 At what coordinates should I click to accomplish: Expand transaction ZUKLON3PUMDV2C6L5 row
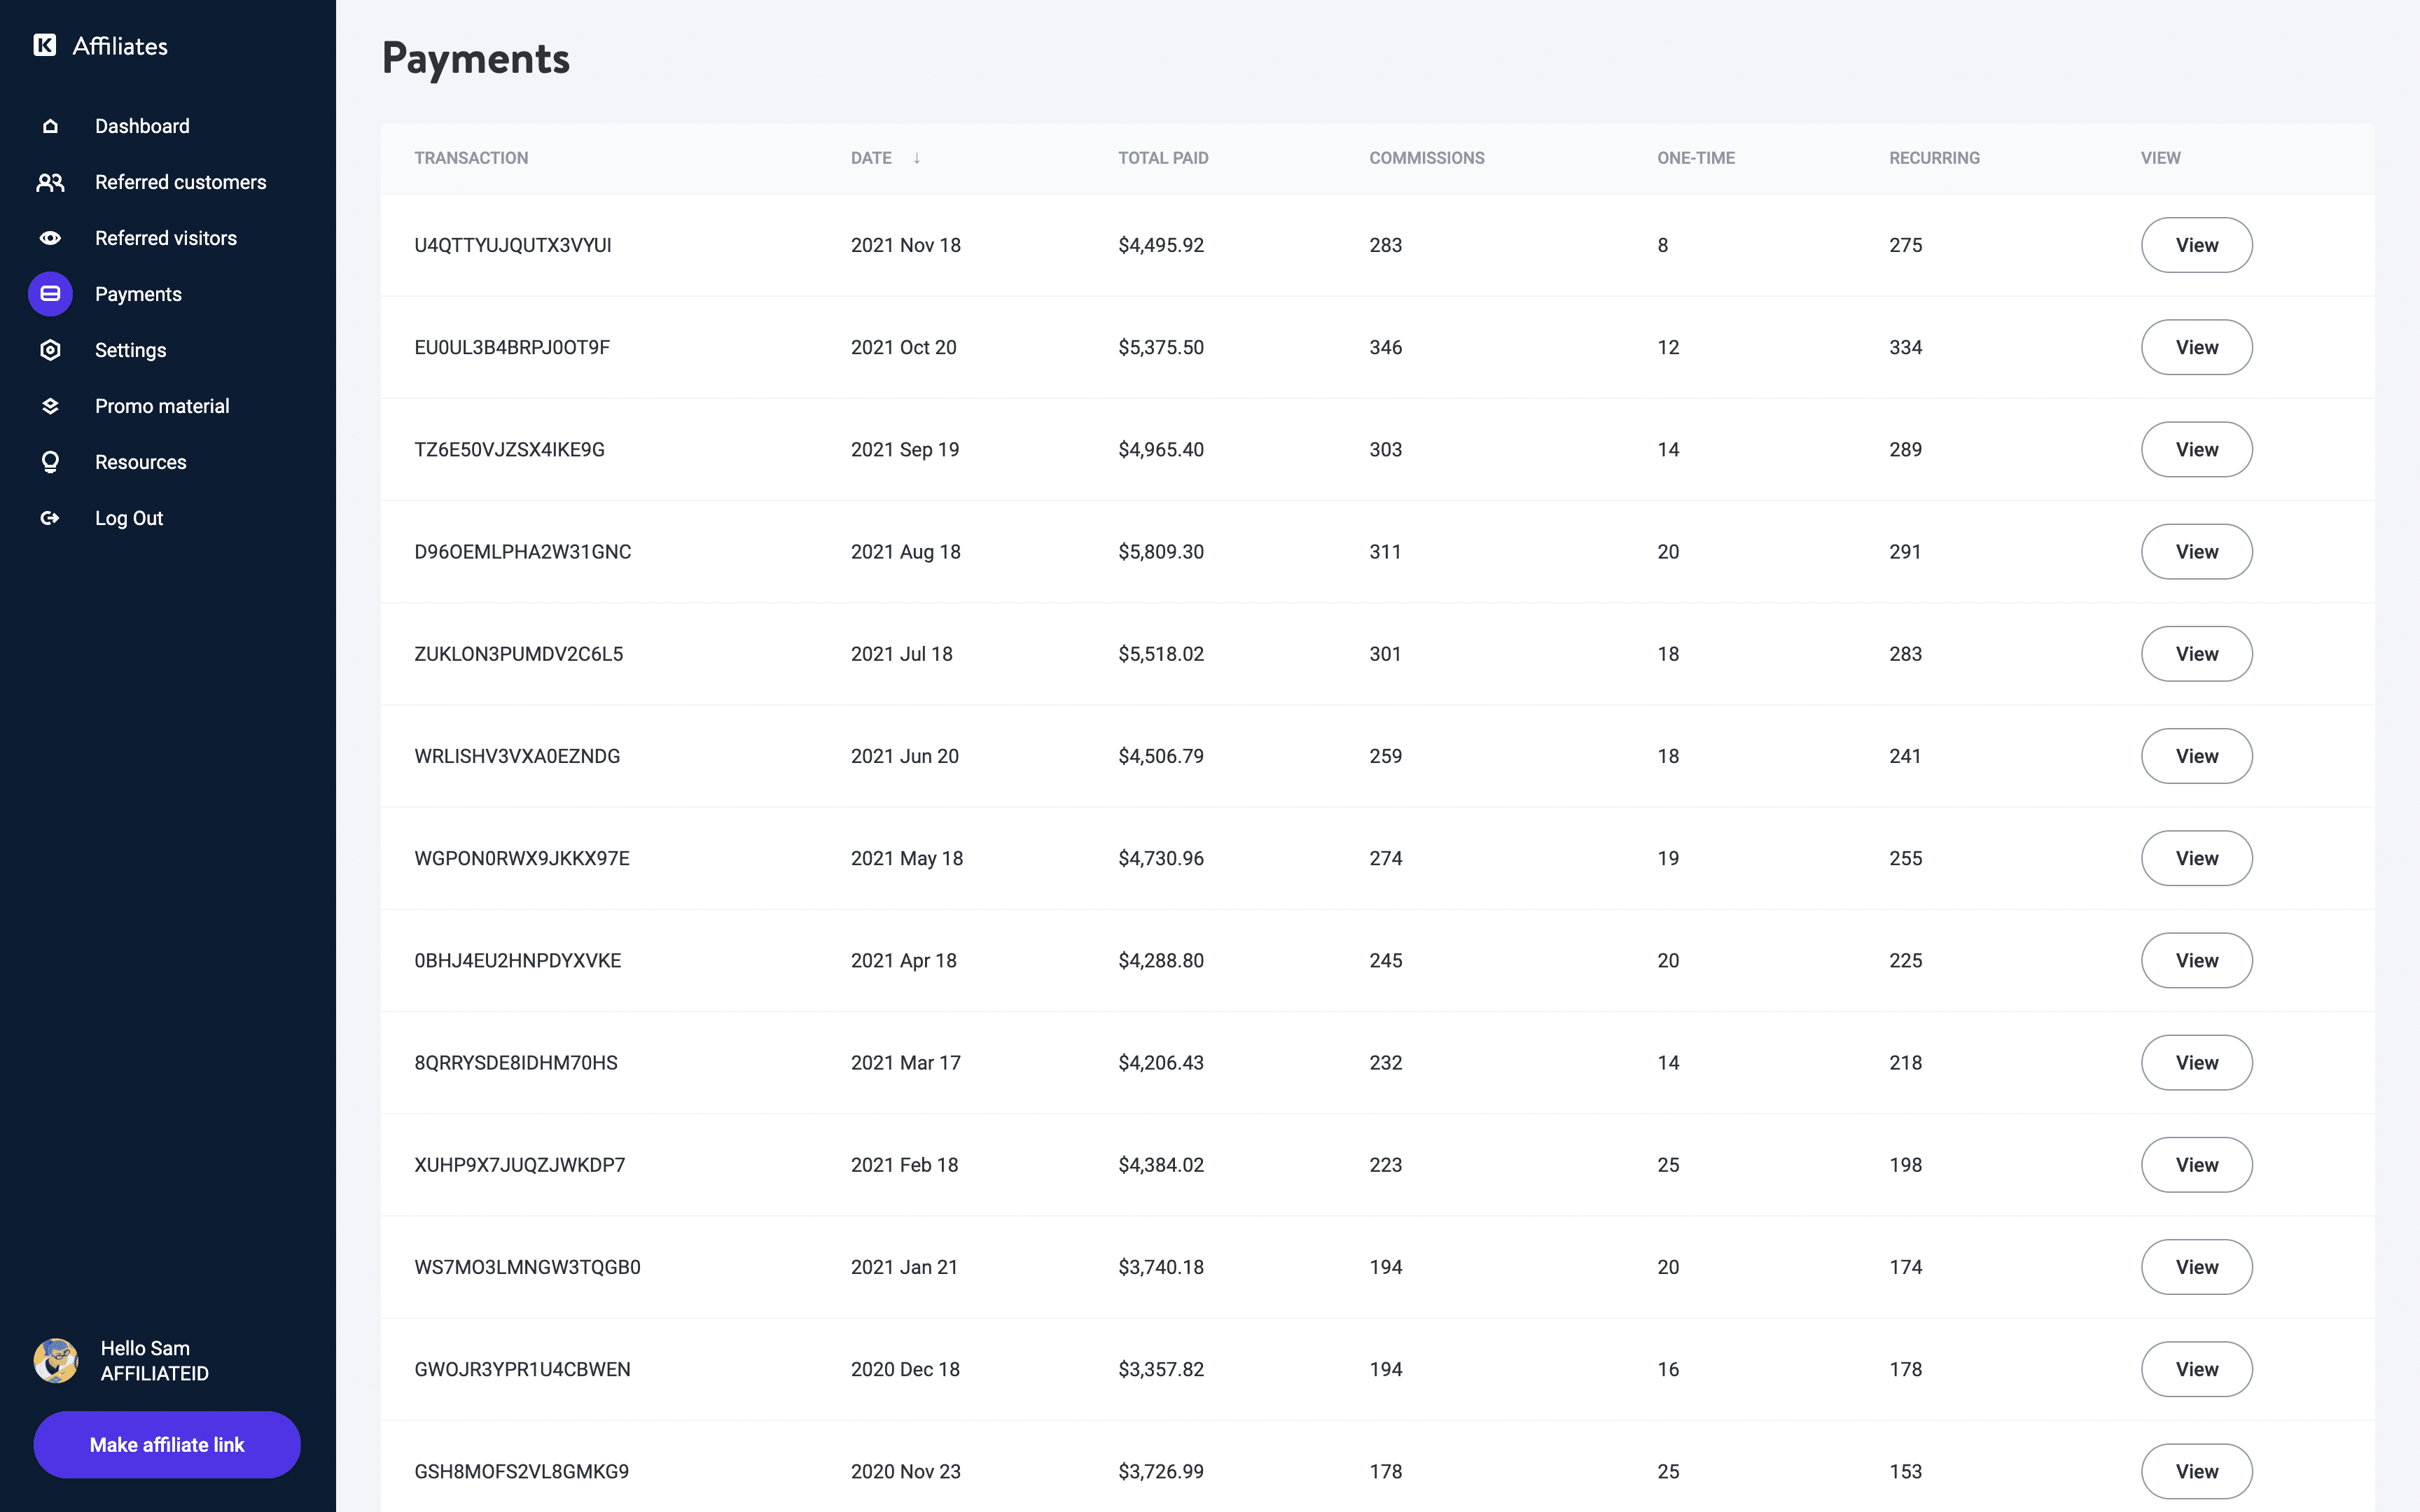click(x=2197, y=653)
